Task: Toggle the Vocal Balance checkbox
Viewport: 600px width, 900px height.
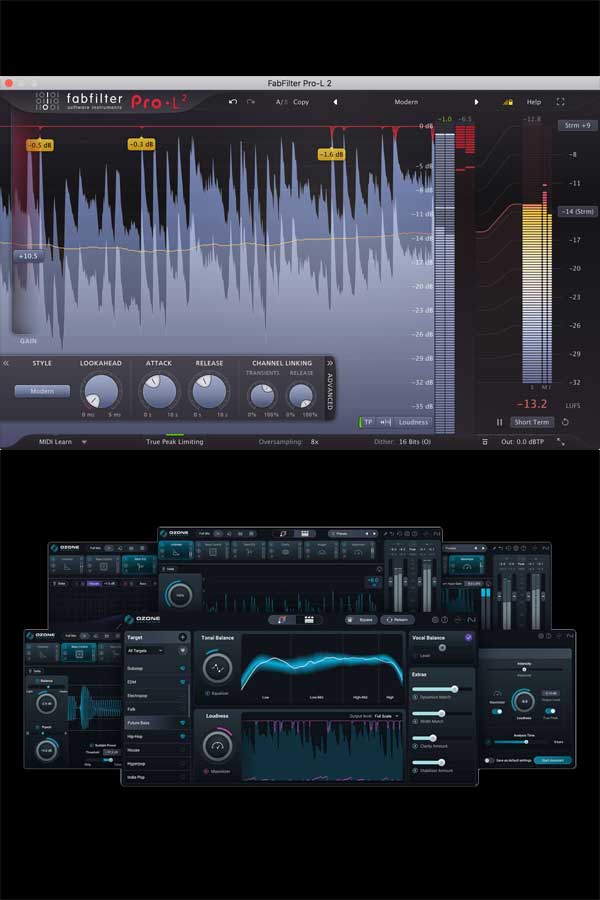Action: click(469, 637)
